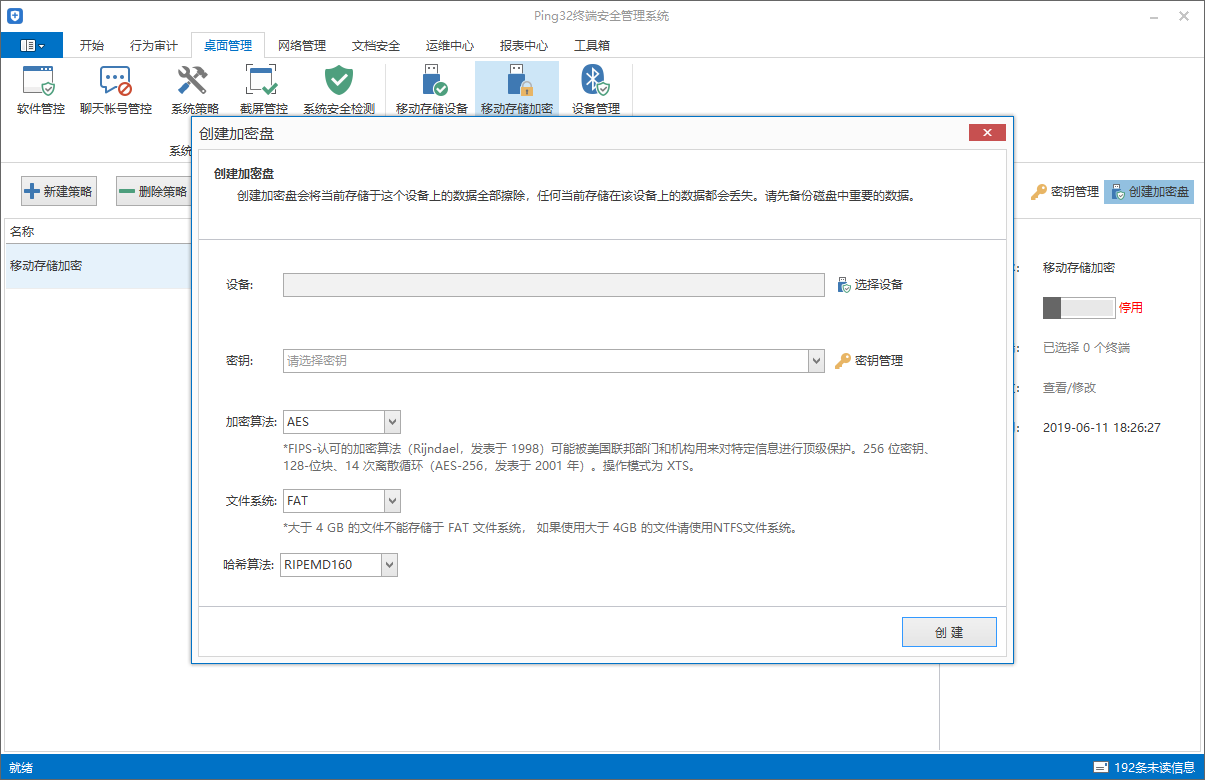This screenshot has width=1205, height=780.
Task: Click 密钥管理 link inside the dialog
Action: [x=869, y=361]
